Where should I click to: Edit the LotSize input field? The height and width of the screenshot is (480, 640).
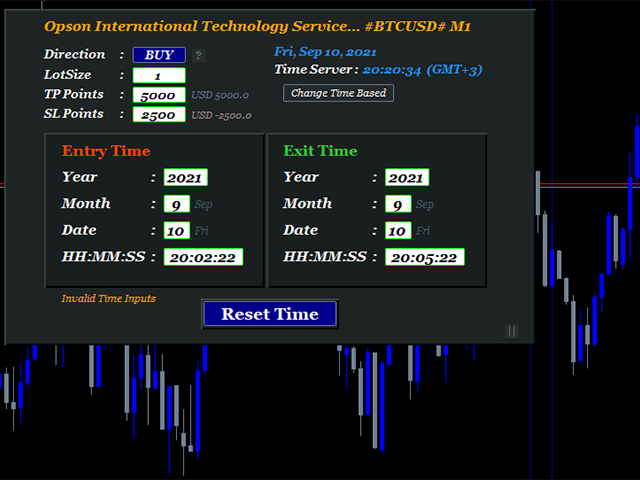[x=159, y=76]
